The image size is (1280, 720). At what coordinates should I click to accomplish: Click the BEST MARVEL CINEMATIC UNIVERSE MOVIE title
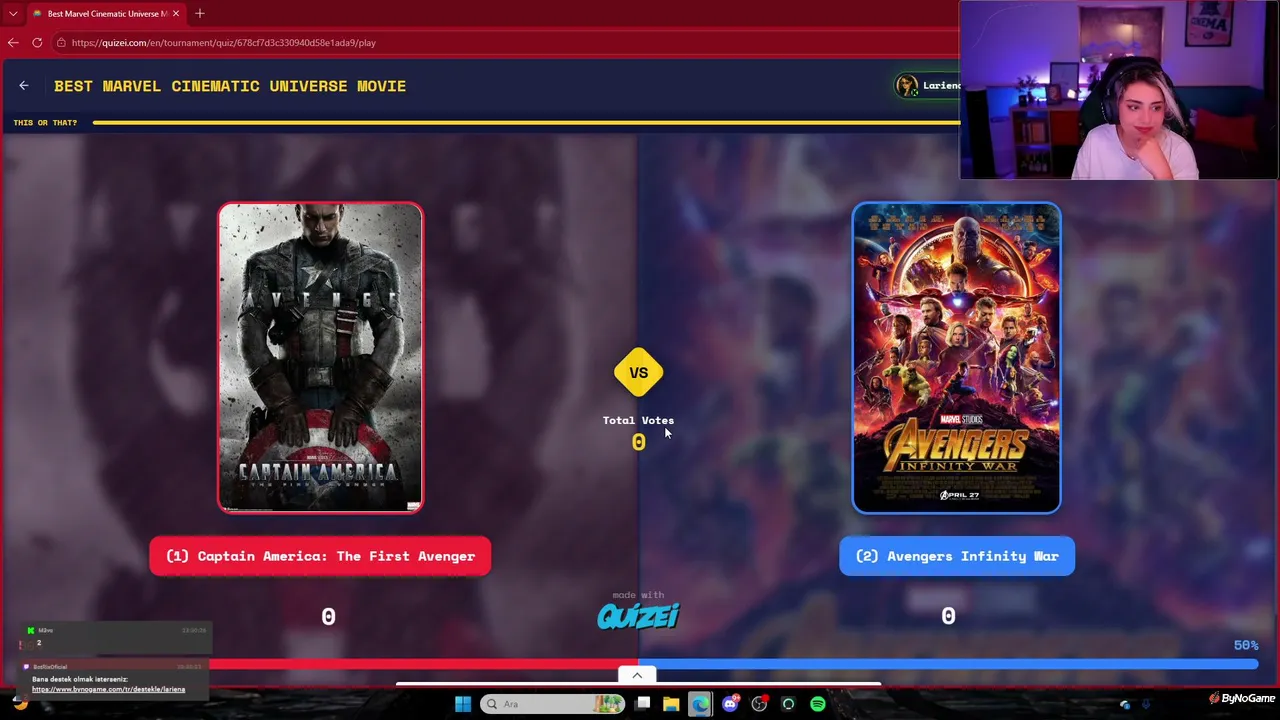pos(230,86)
